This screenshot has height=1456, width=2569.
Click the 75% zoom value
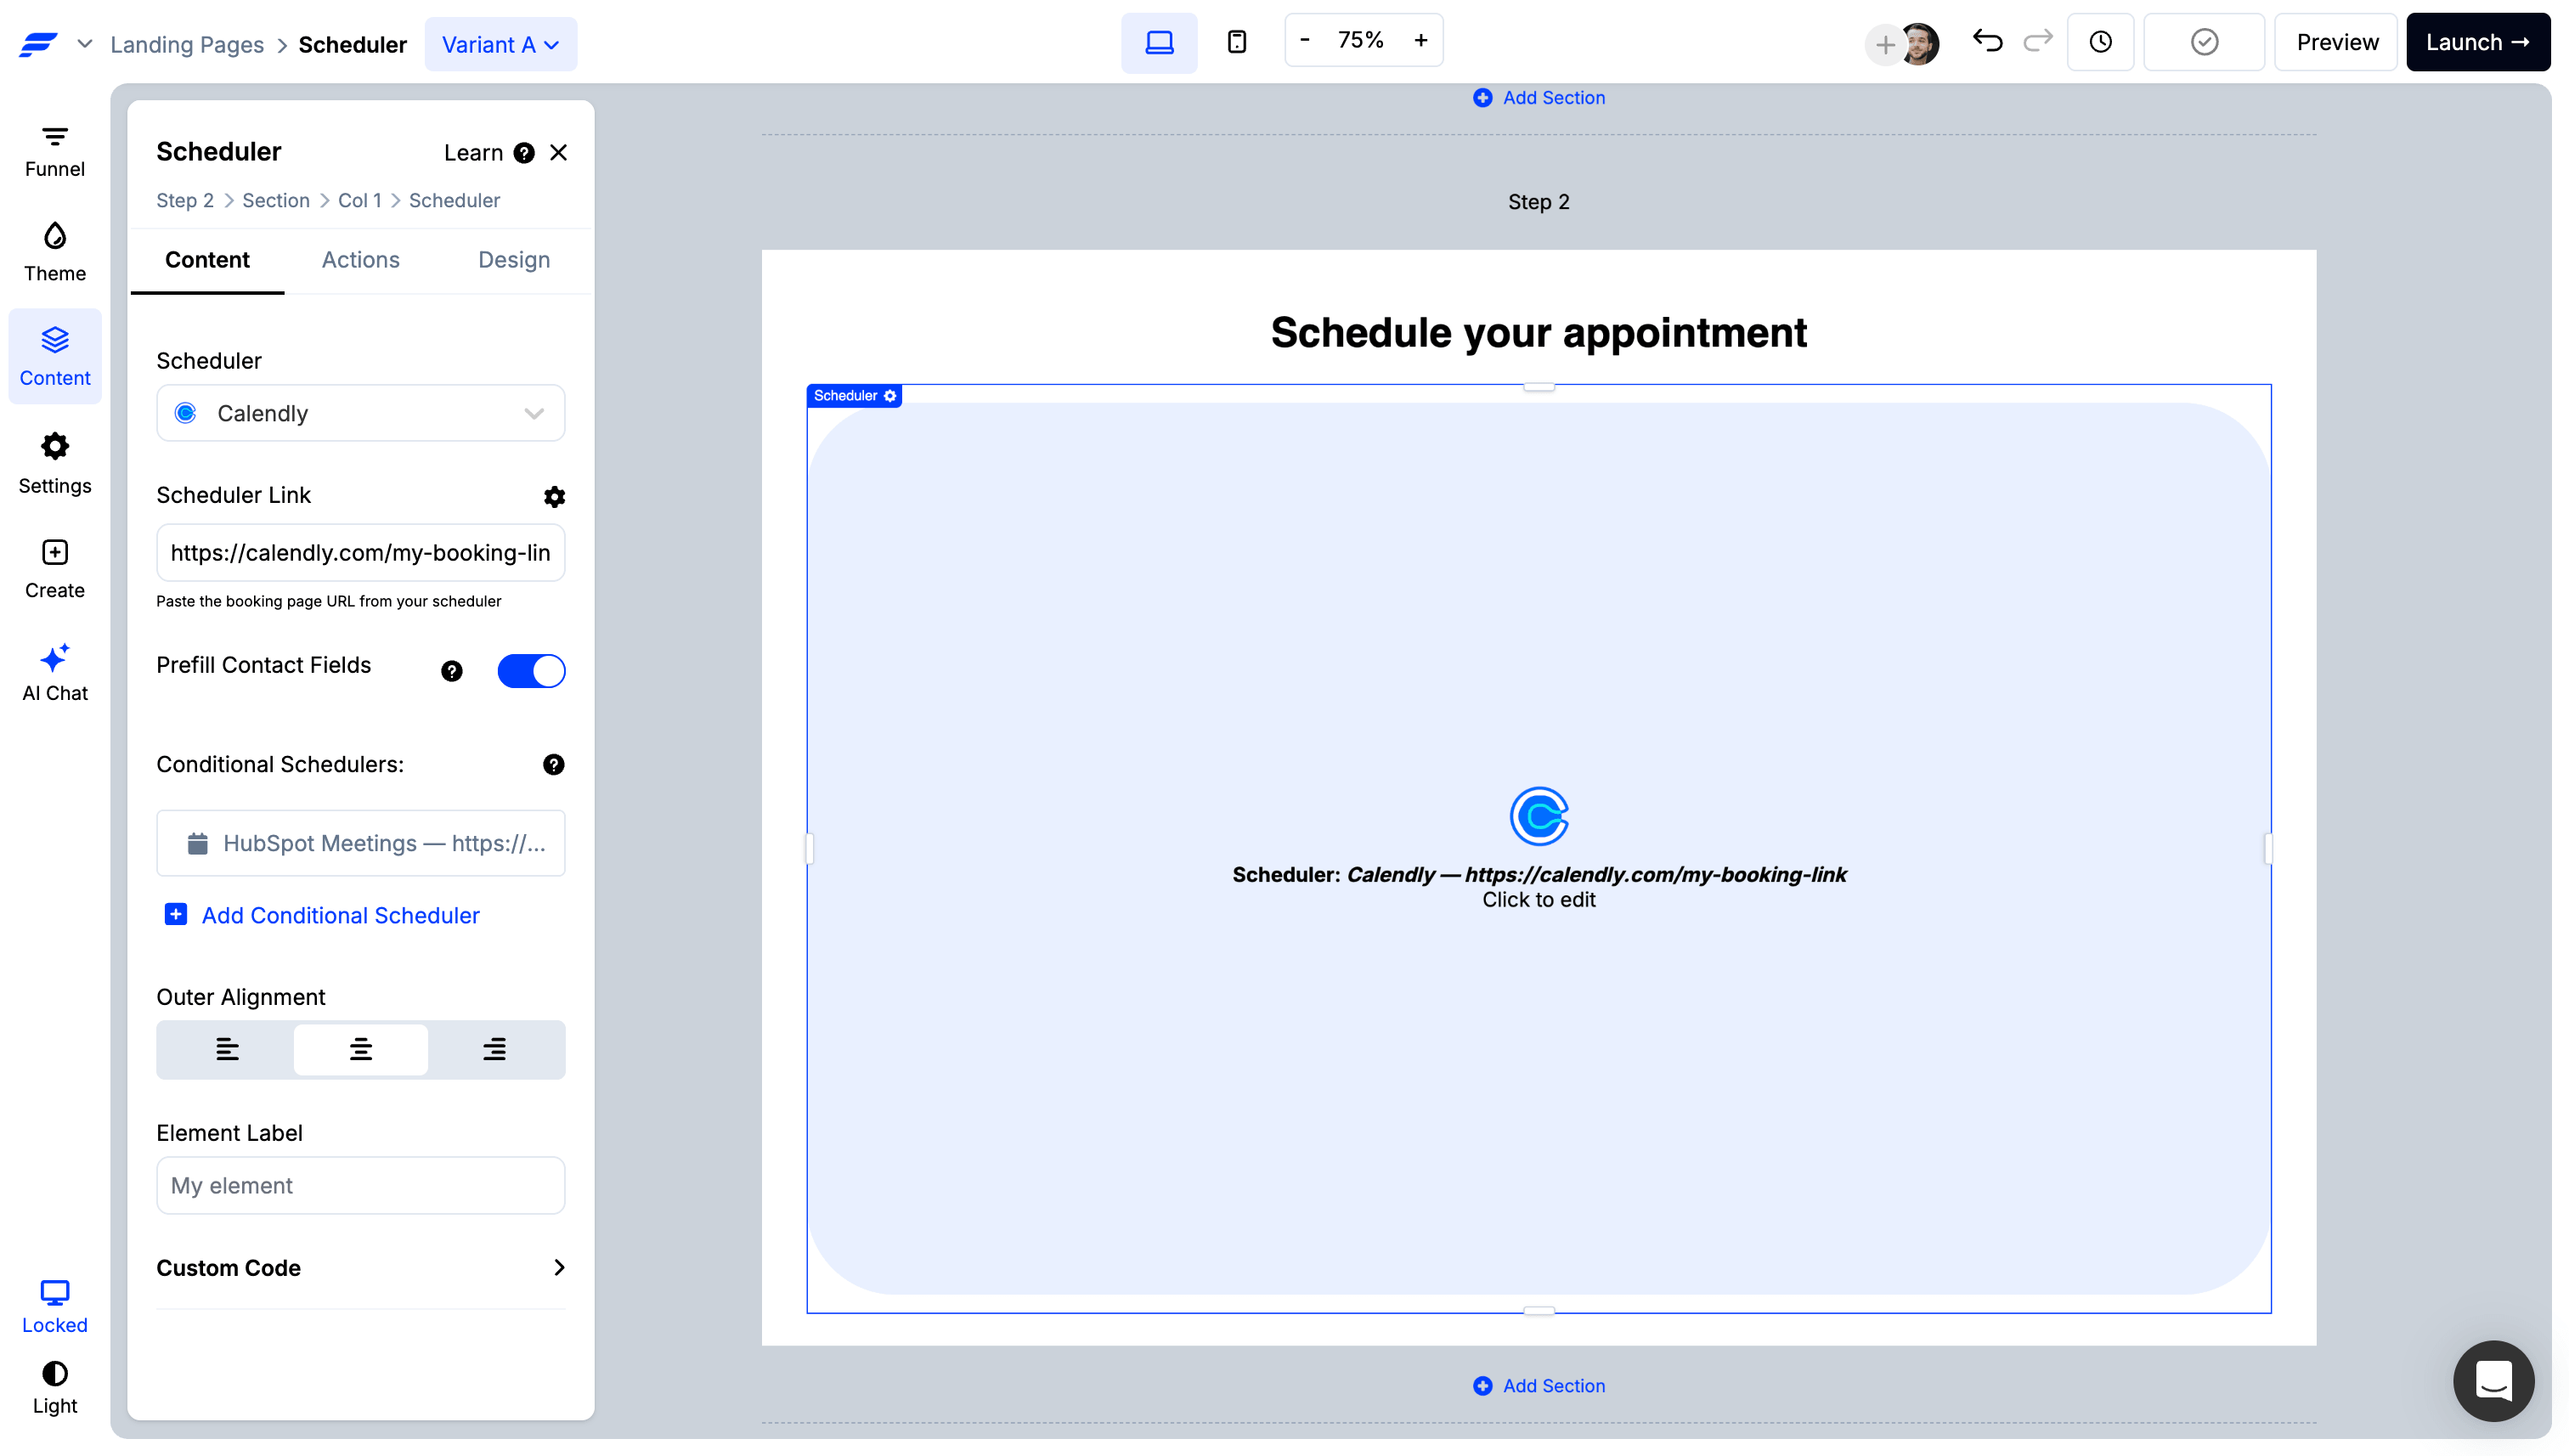(x=1361, y=40)
